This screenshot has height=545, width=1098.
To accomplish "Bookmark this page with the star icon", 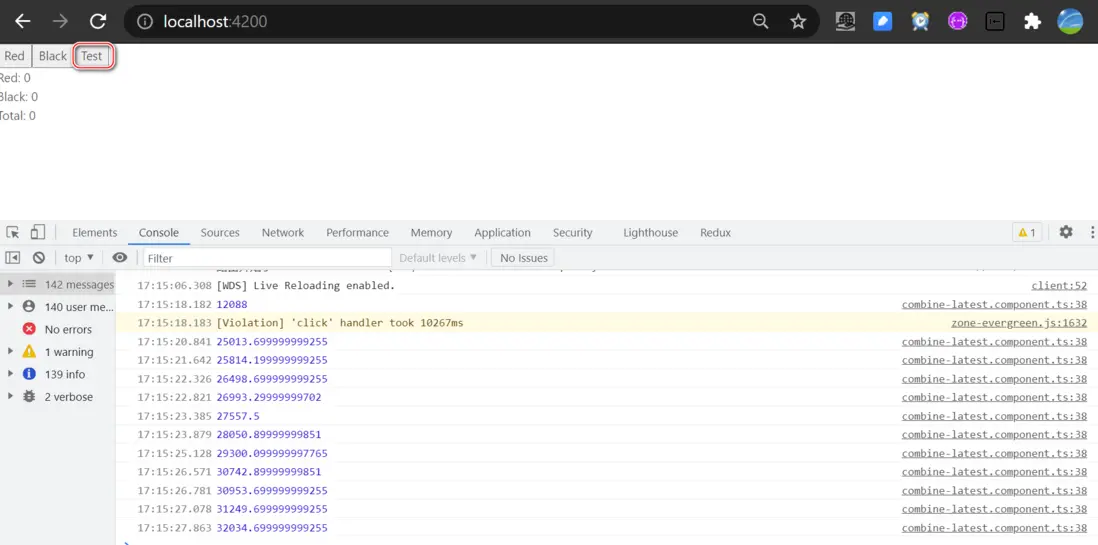I will (798, 21).
